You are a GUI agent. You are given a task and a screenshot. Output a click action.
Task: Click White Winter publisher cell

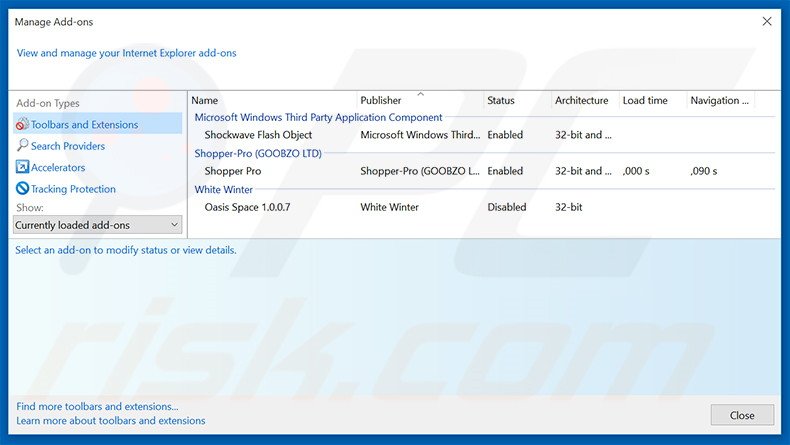(389, 207)
